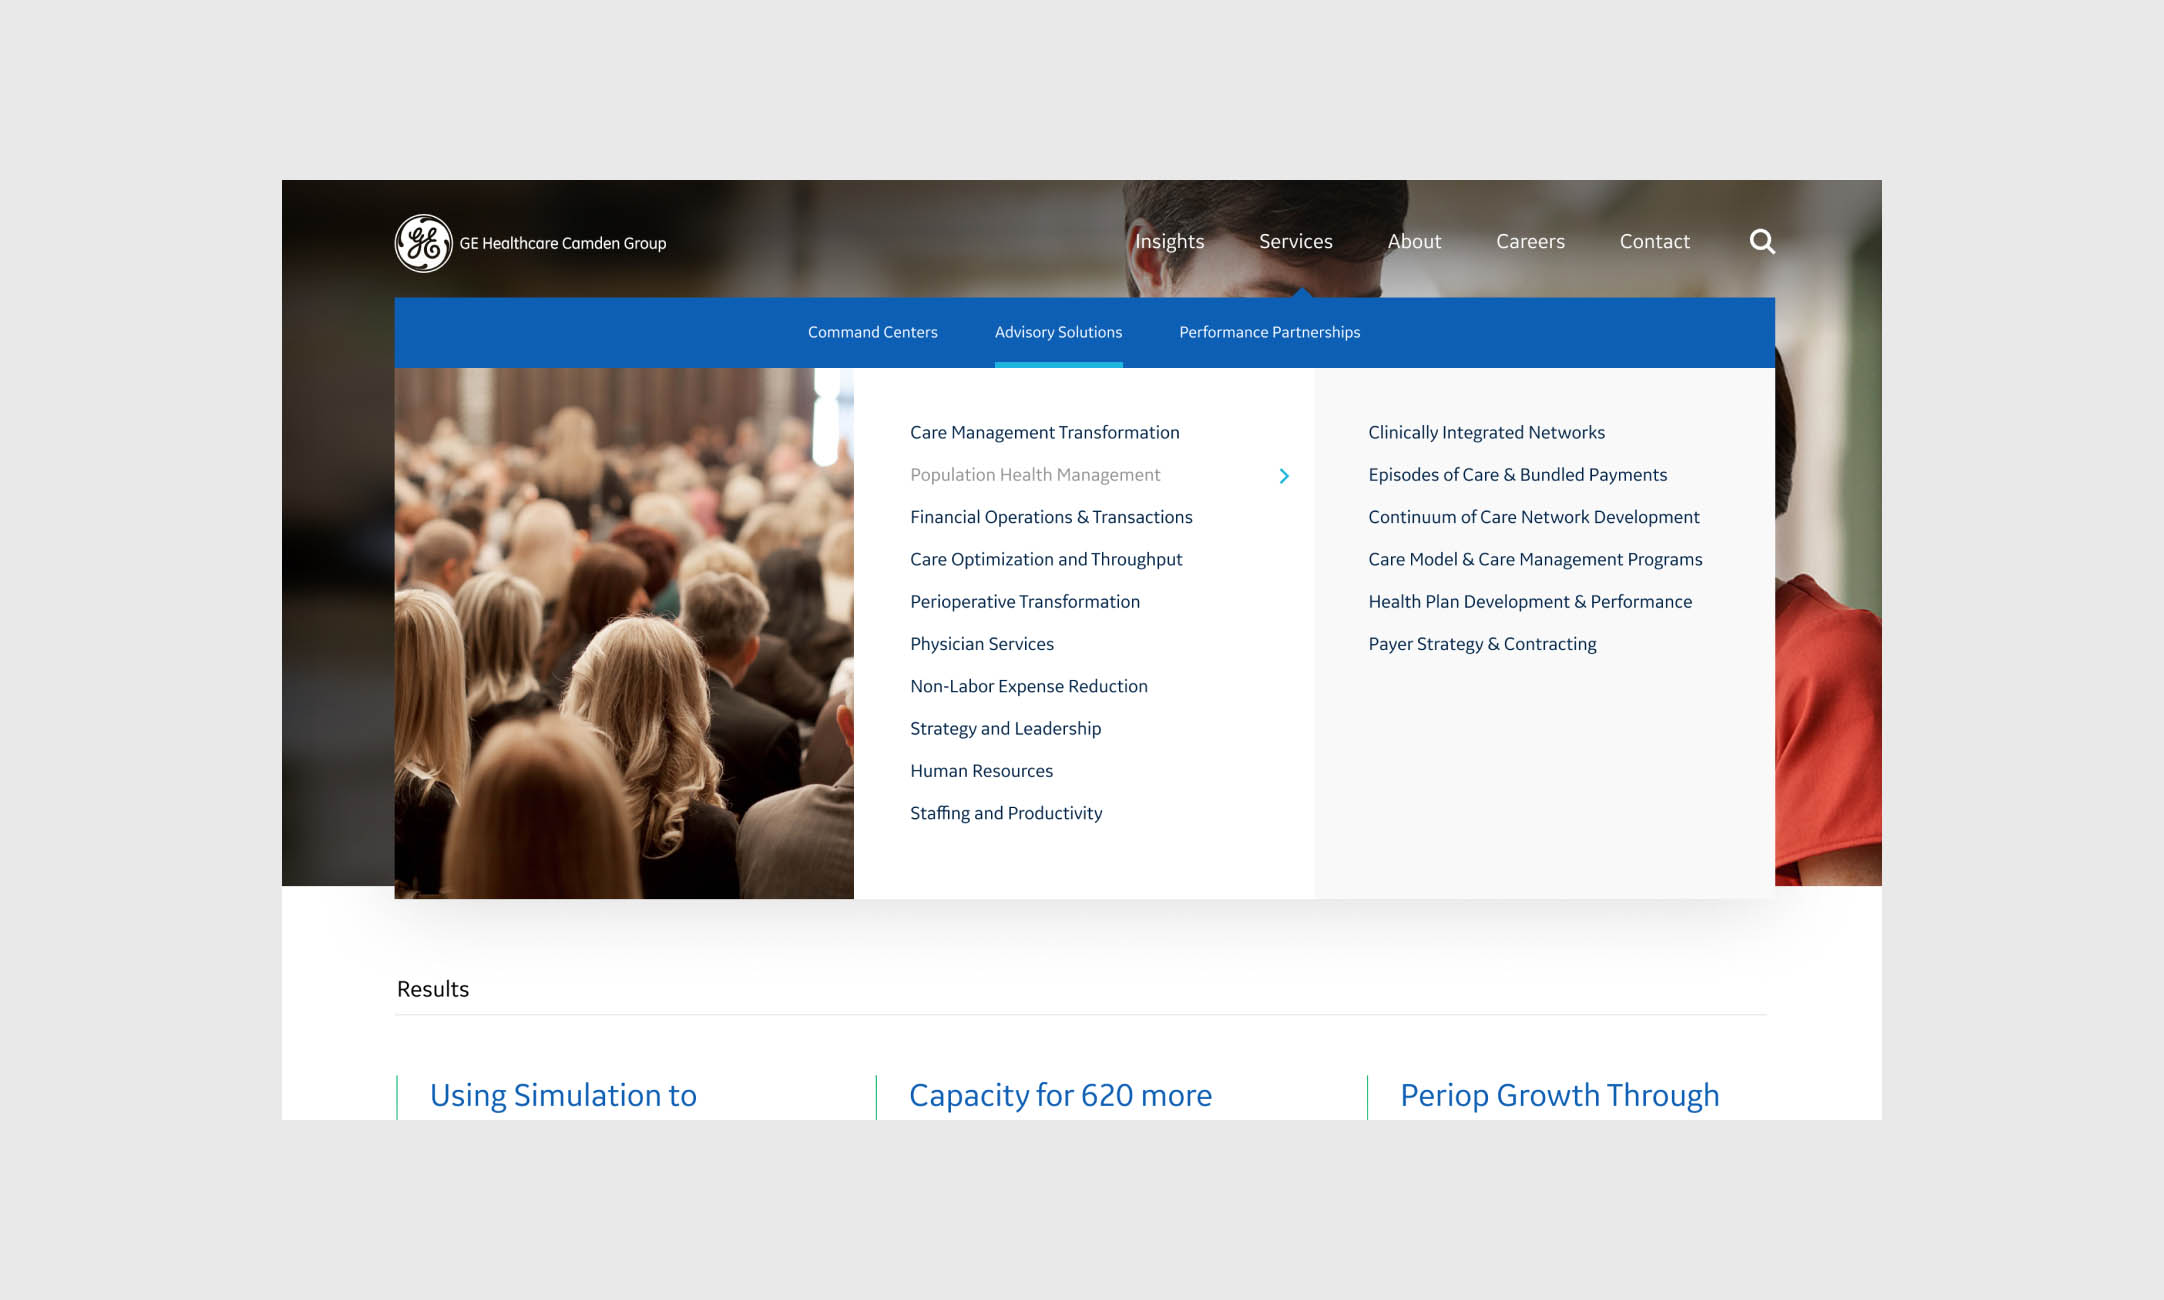
Task: Navigate to the Contact menu item
Action: [1655, 240]
